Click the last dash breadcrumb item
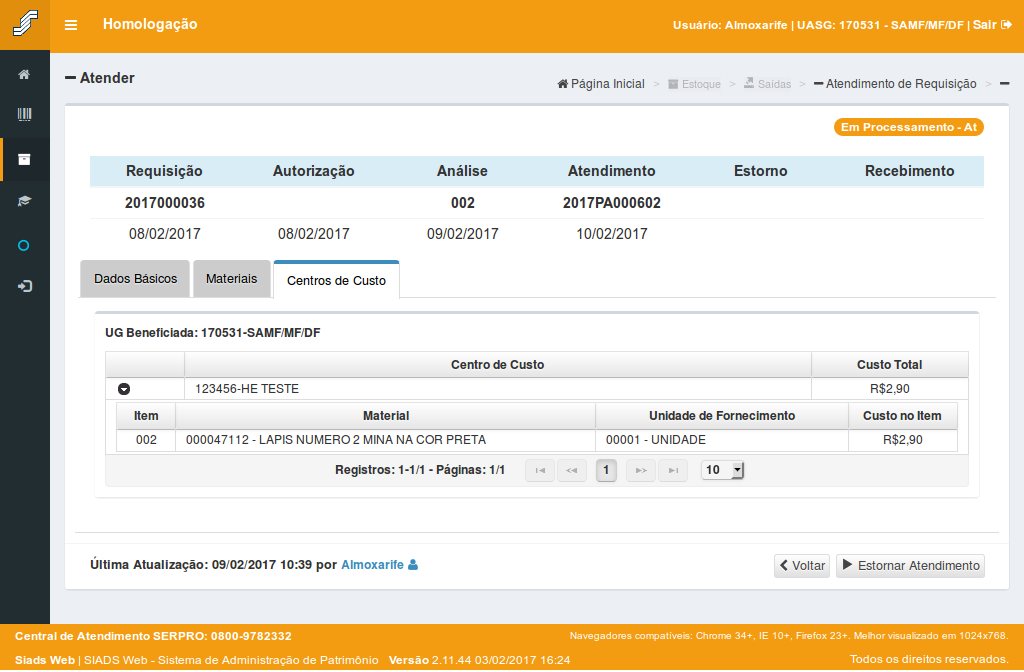This screenshot has width=1024, height=672. coord(1004,84)
